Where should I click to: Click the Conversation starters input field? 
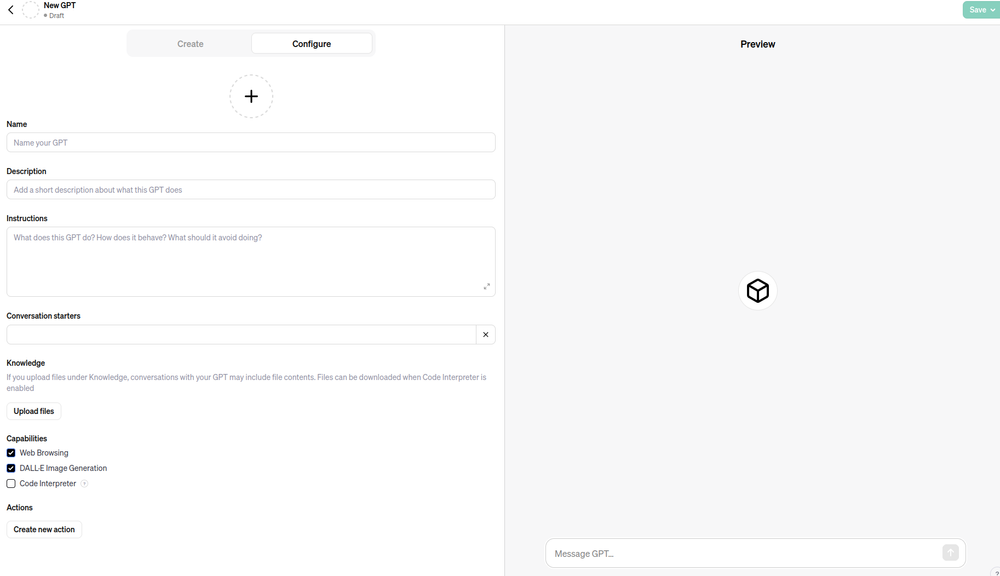pyautogui.click(x=241, y=334)
